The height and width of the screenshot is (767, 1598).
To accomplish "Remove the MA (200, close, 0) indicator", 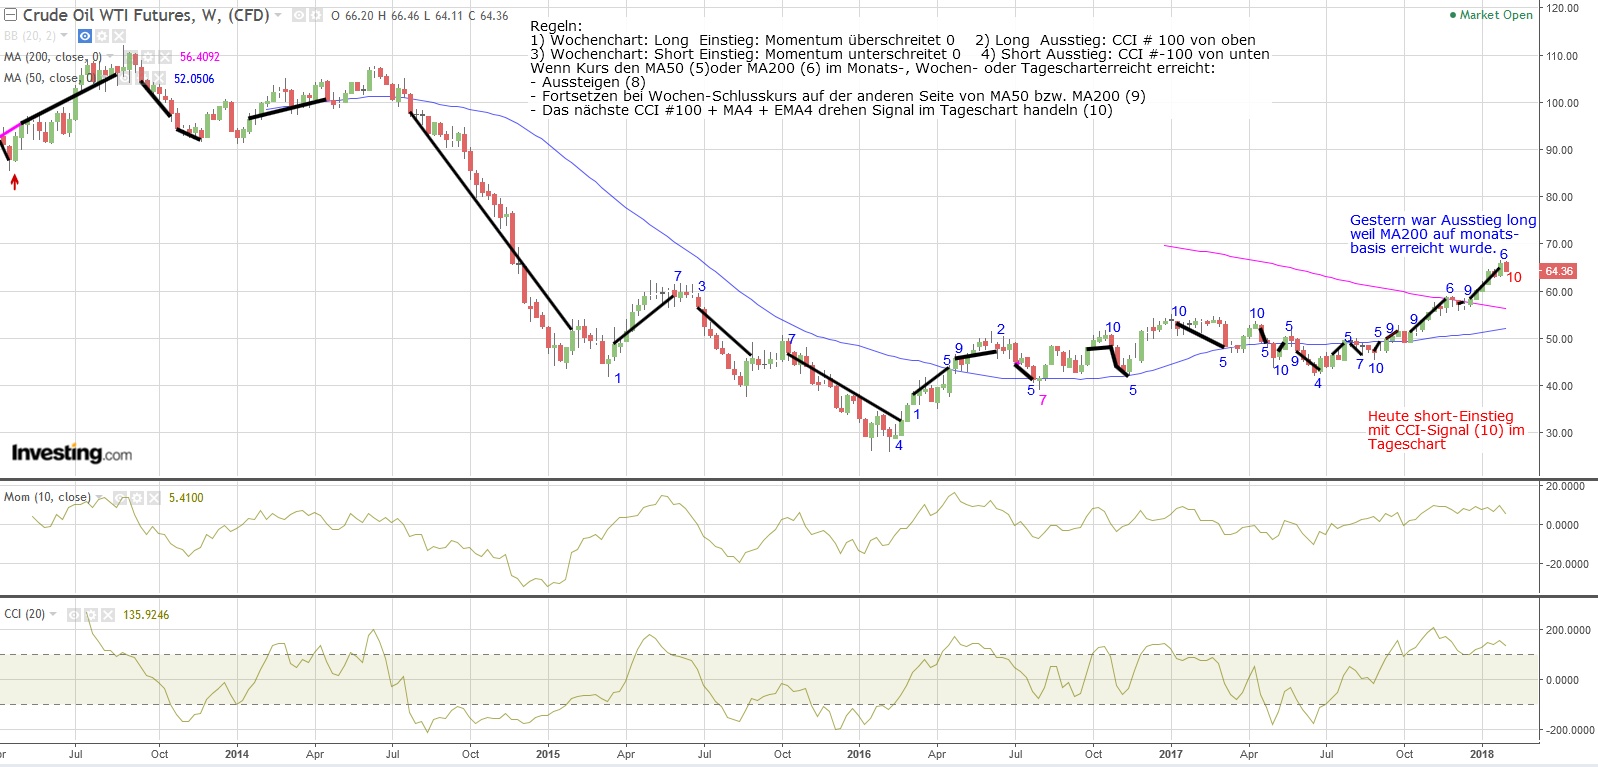I will pyautogui.click(x=165, y=57).
